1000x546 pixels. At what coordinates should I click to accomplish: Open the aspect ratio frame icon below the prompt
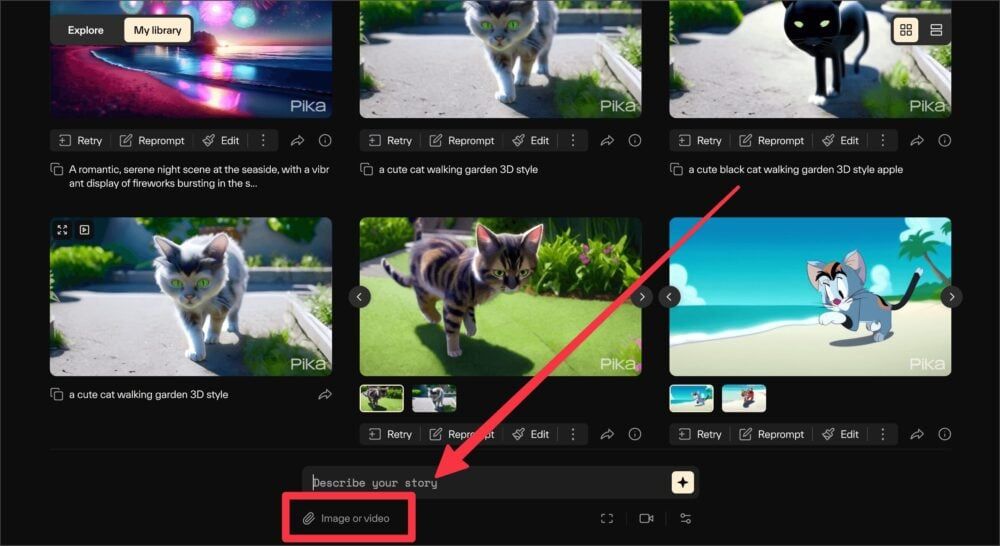coord(607,519)
